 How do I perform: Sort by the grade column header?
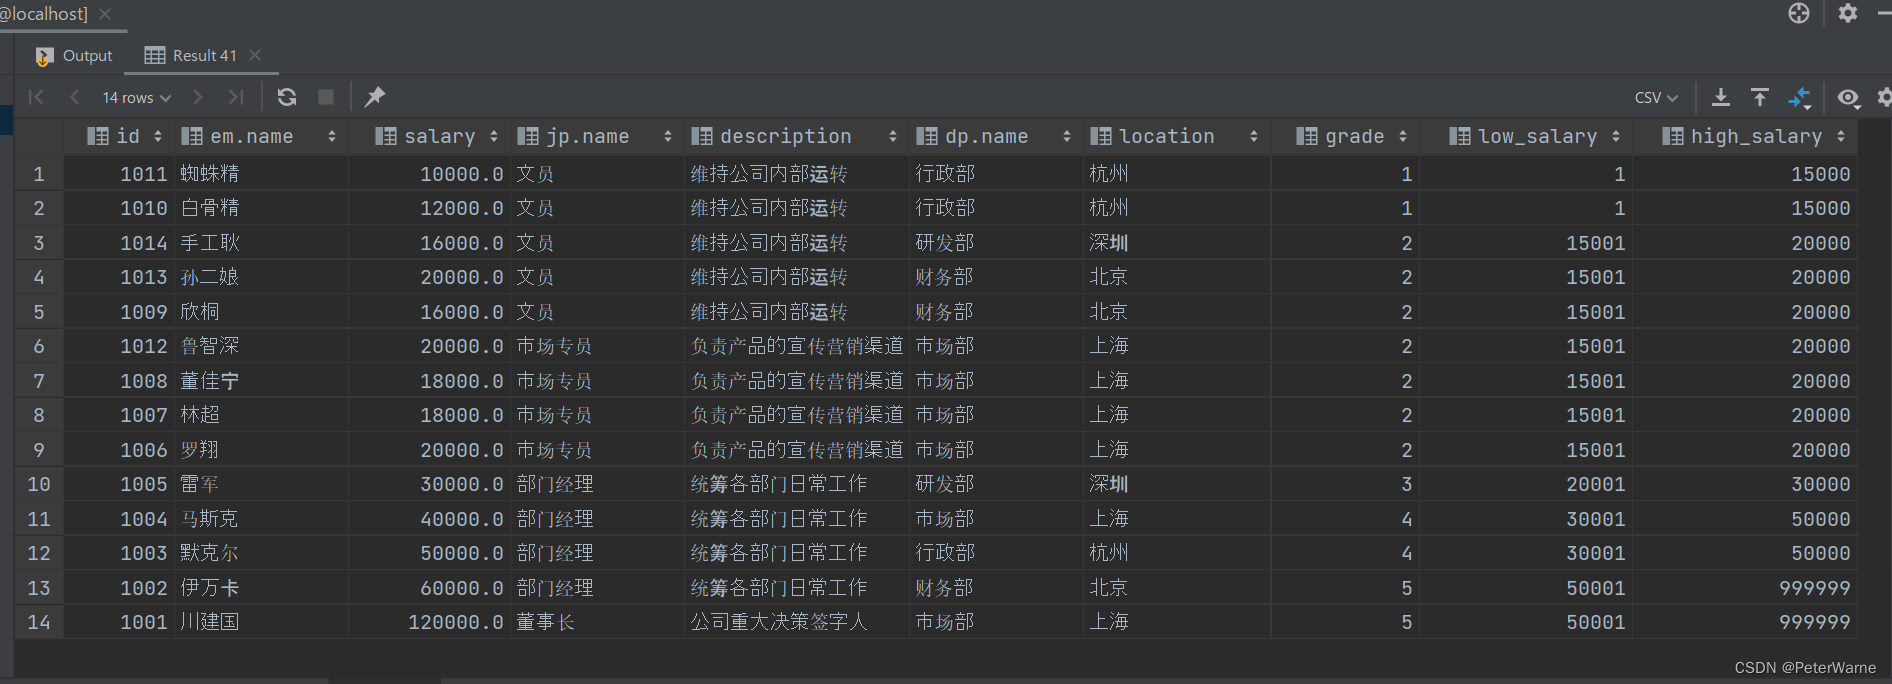point(1344,136)
